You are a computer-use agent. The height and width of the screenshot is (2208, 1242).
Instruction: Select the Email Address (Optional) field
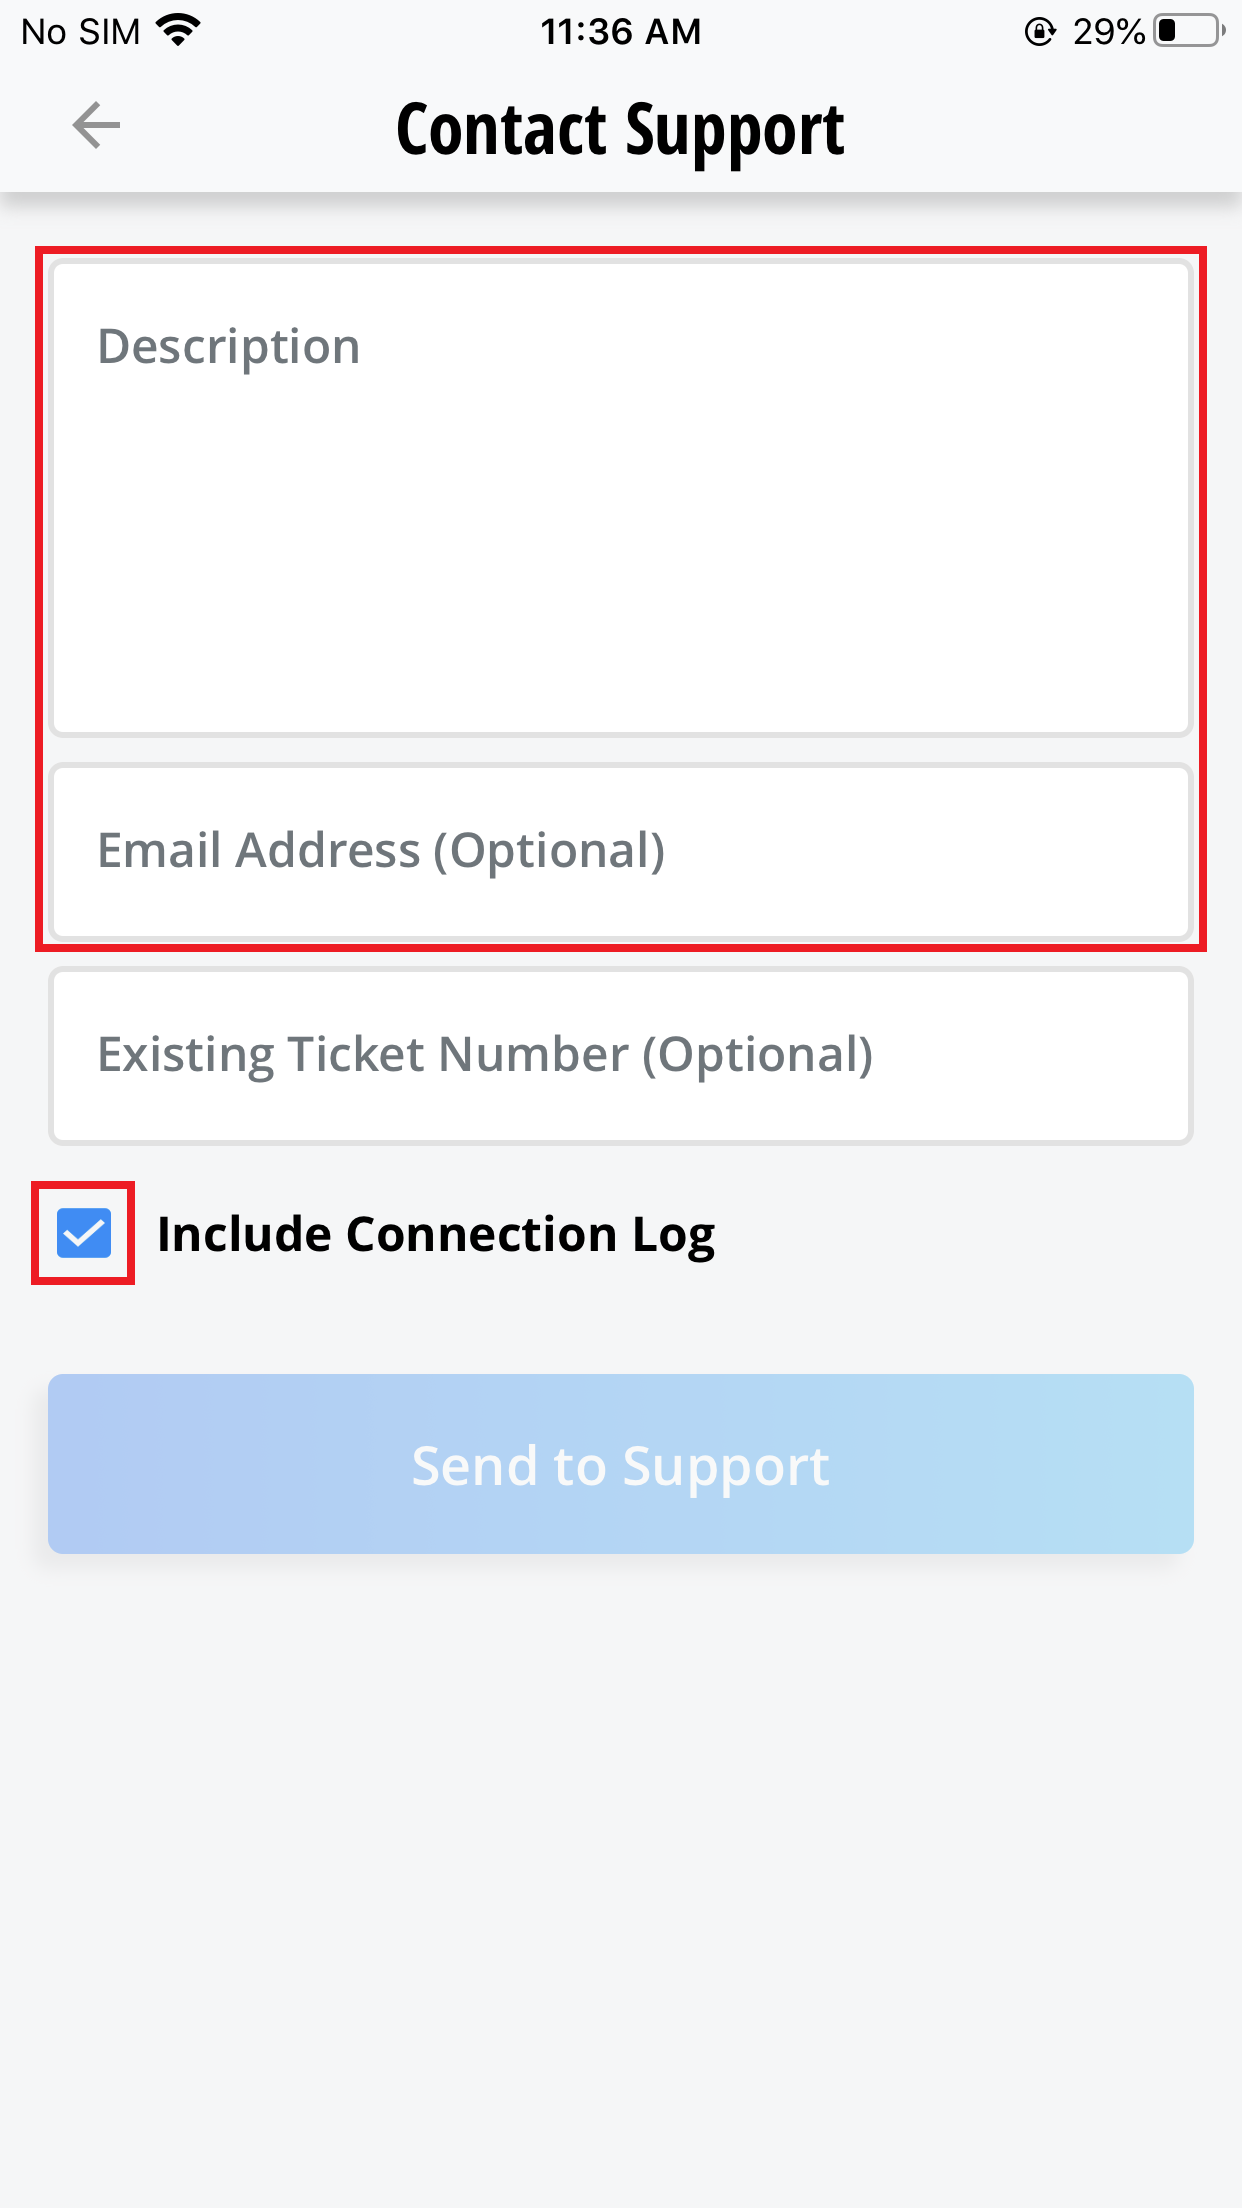coord(620,852)
